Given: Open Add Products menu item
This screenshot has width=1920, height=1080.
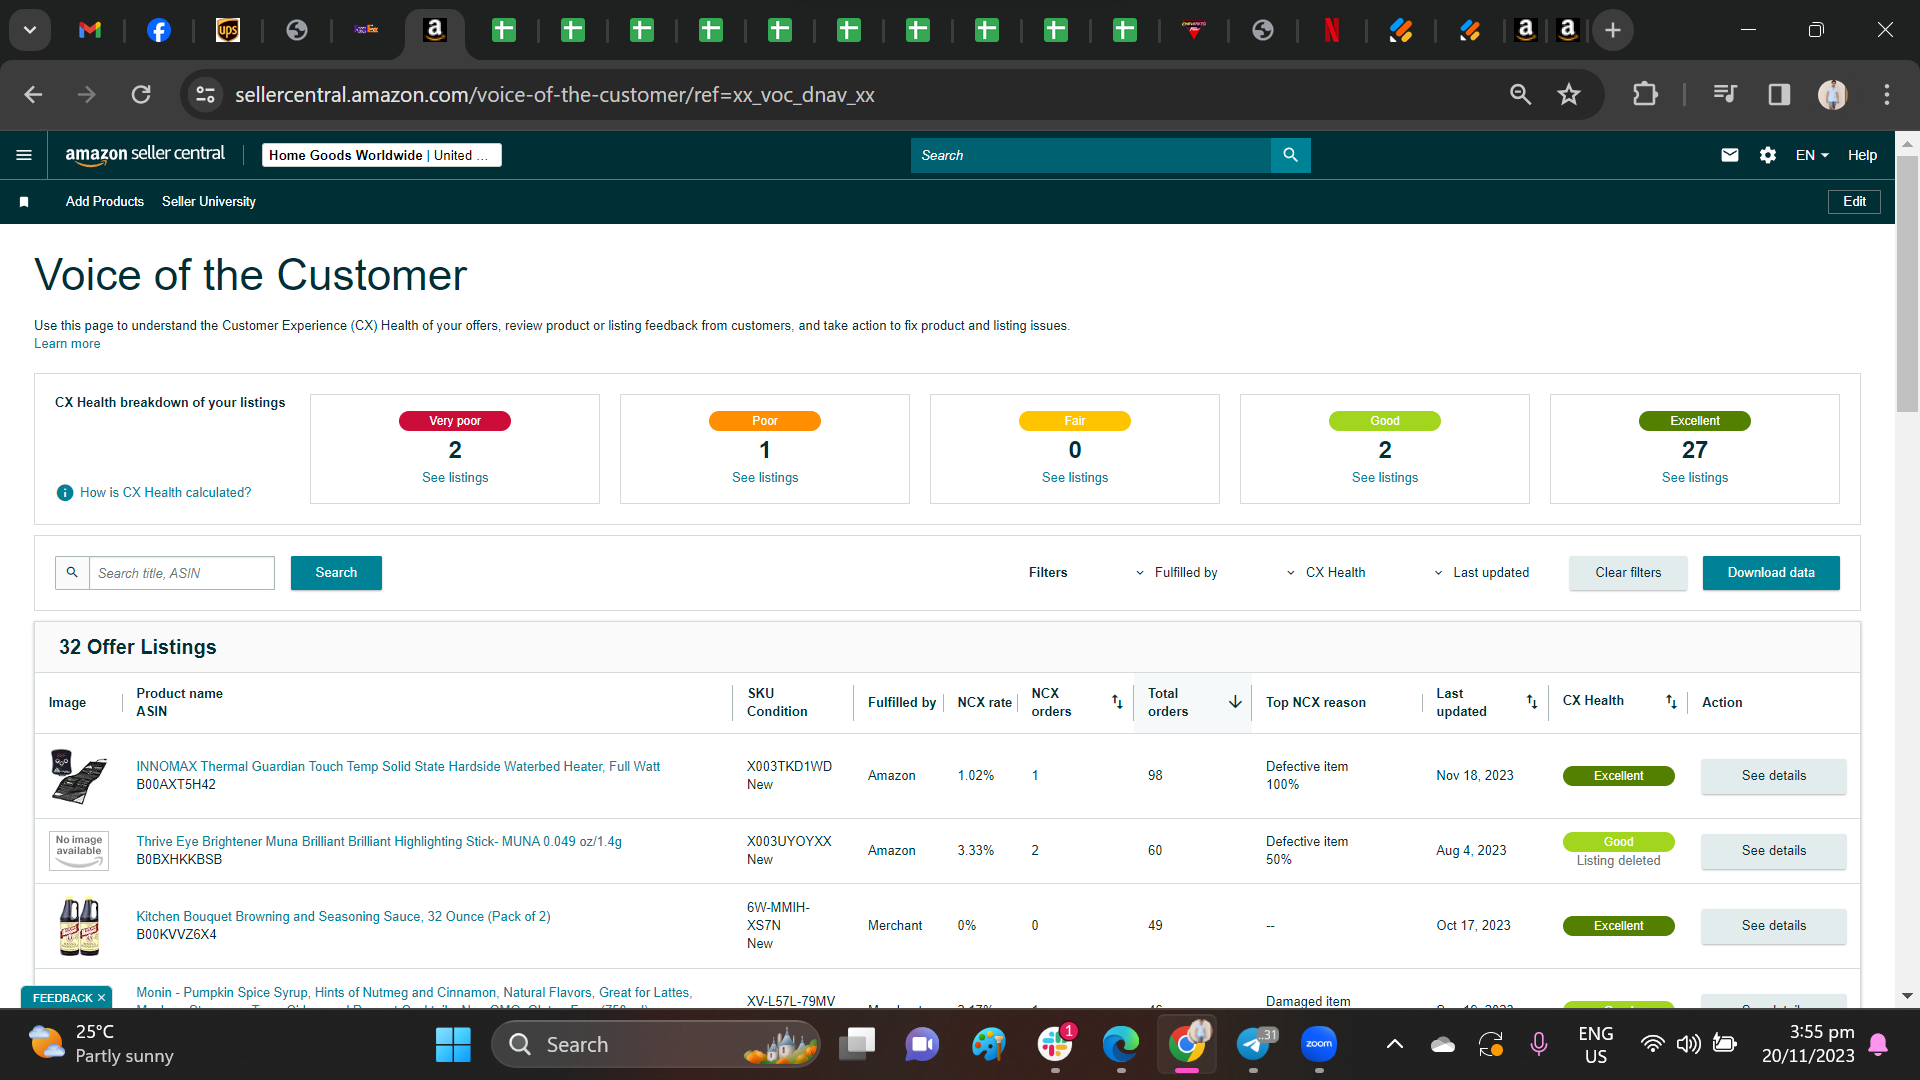Looking at the screenshot, I should (105, 202).
